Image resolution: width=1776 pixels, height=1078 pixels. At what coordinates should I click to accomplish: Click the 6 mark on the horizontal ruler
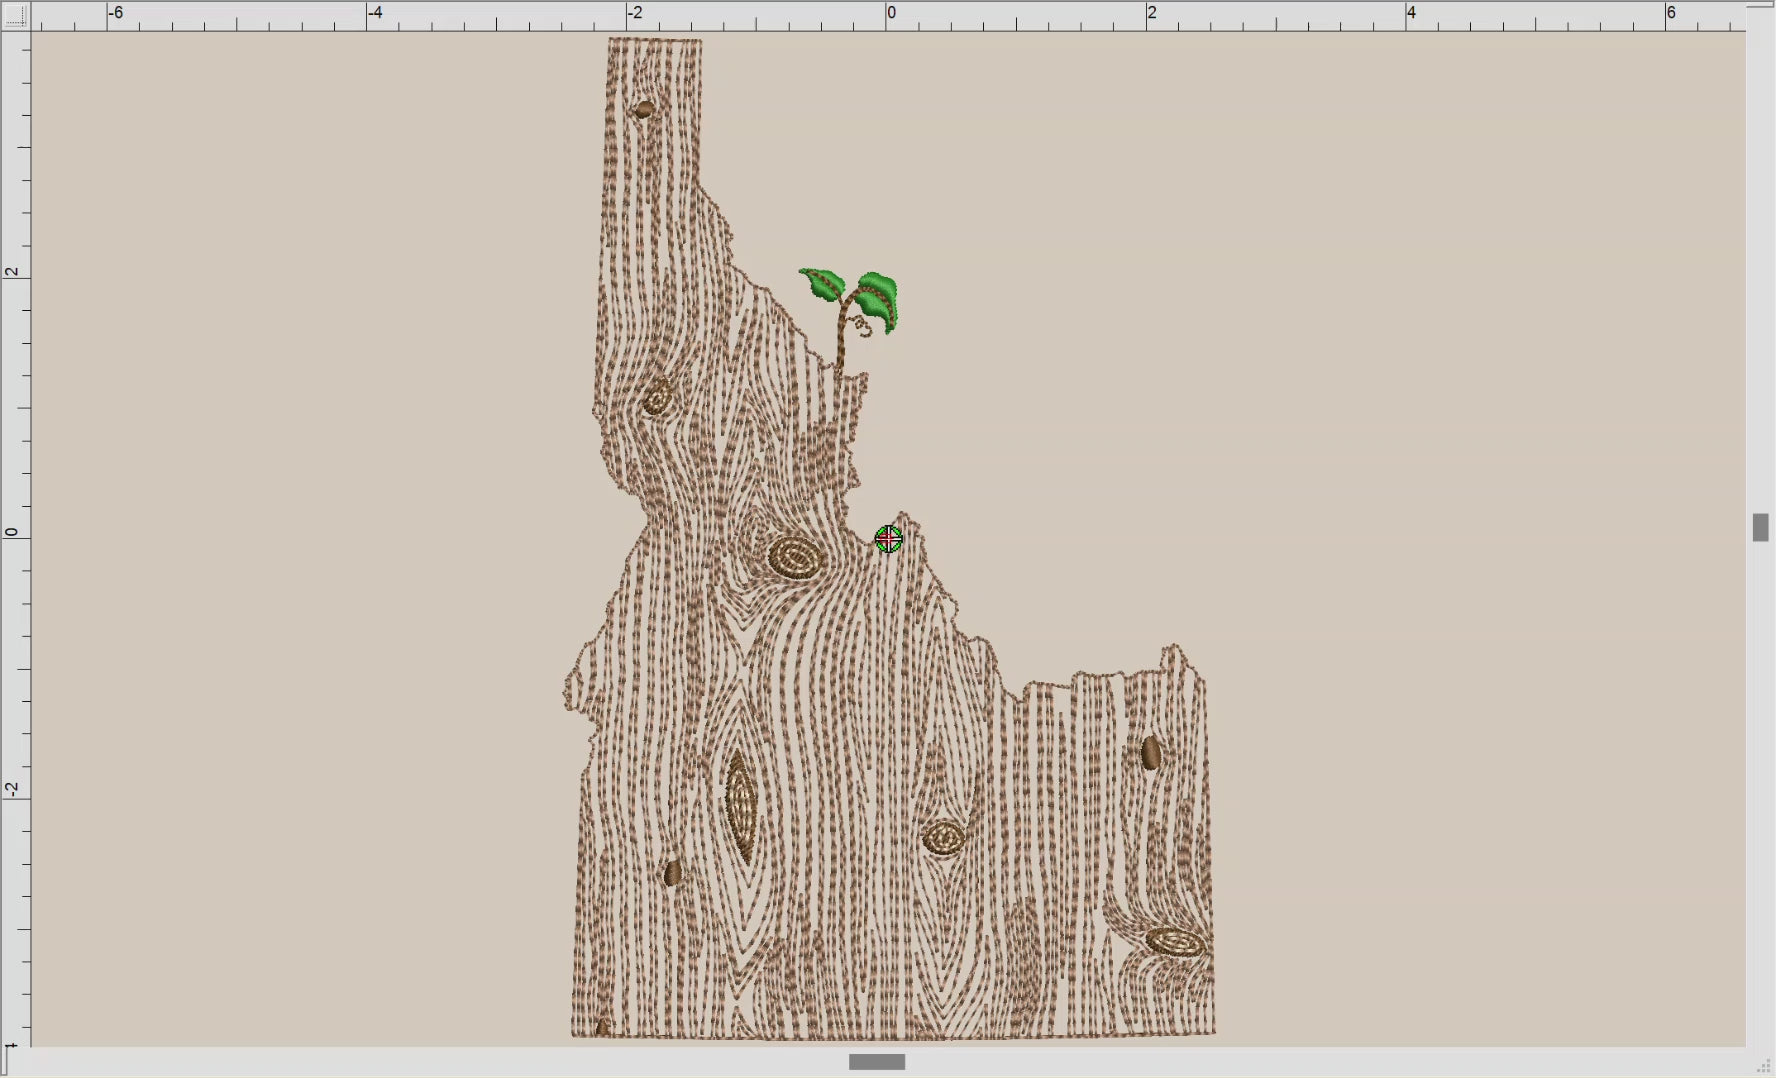1670,13
